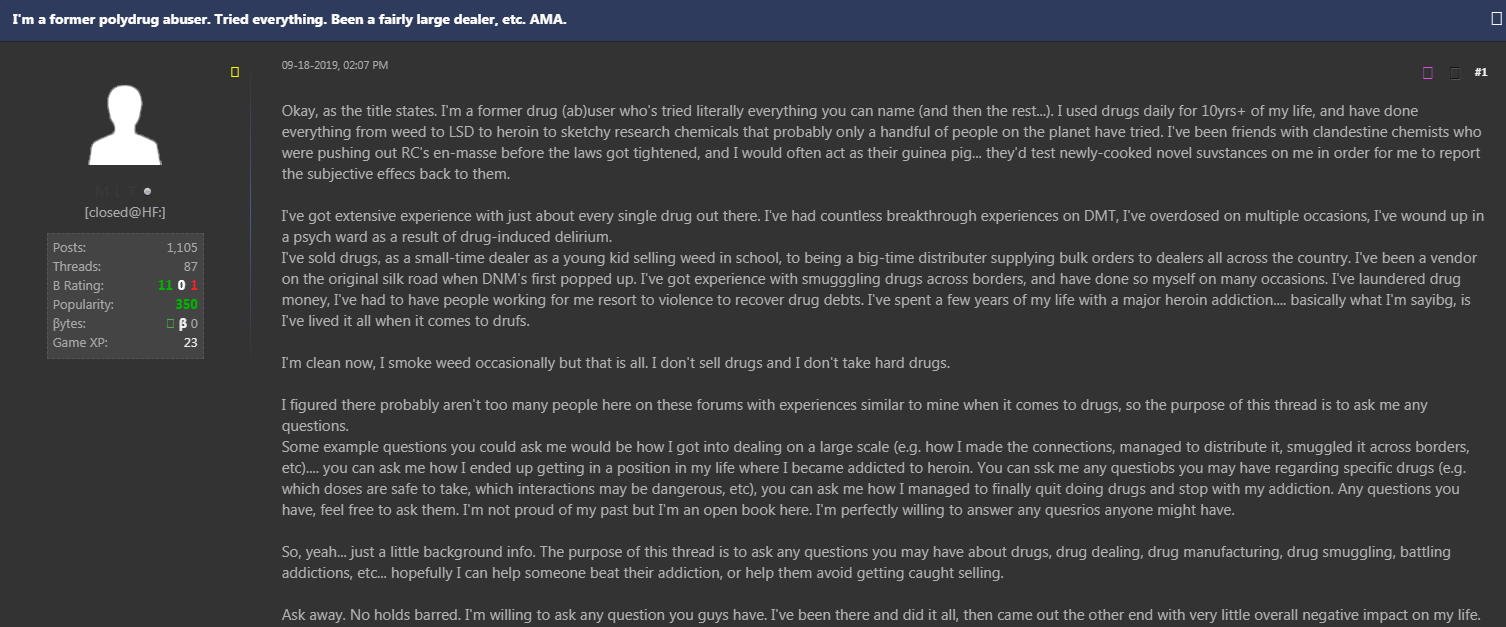
Task: Click the neutral B Rating count 0
Action: click(181, 285)
